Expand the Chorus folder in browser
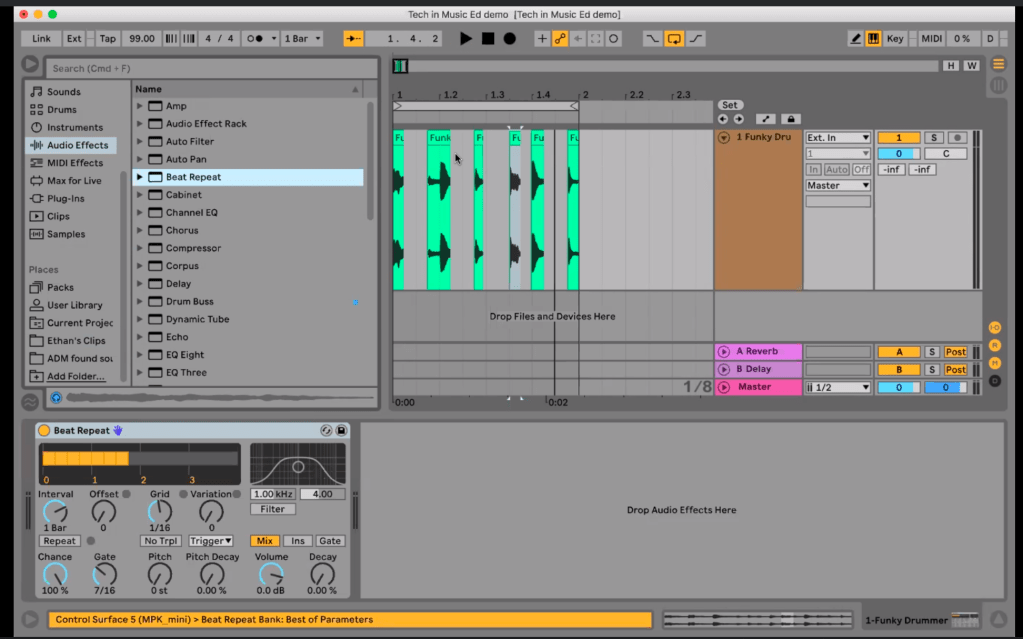This screenshot has height=639, width=1023. coord(140,231)
